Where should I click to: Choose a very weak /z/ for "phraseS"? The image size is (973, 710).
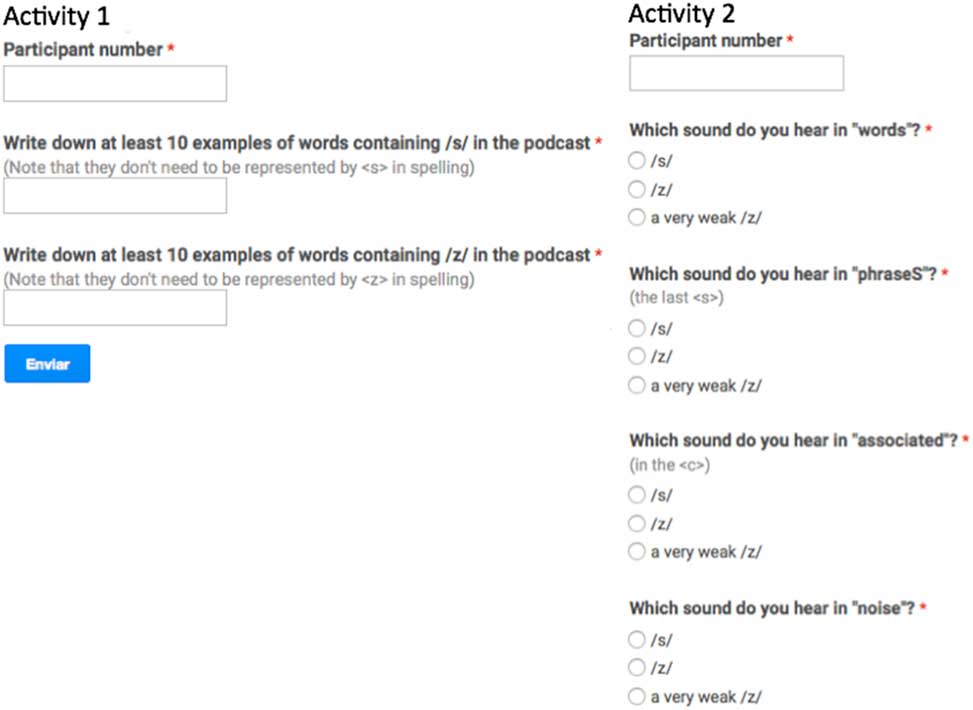click(637, 385)
